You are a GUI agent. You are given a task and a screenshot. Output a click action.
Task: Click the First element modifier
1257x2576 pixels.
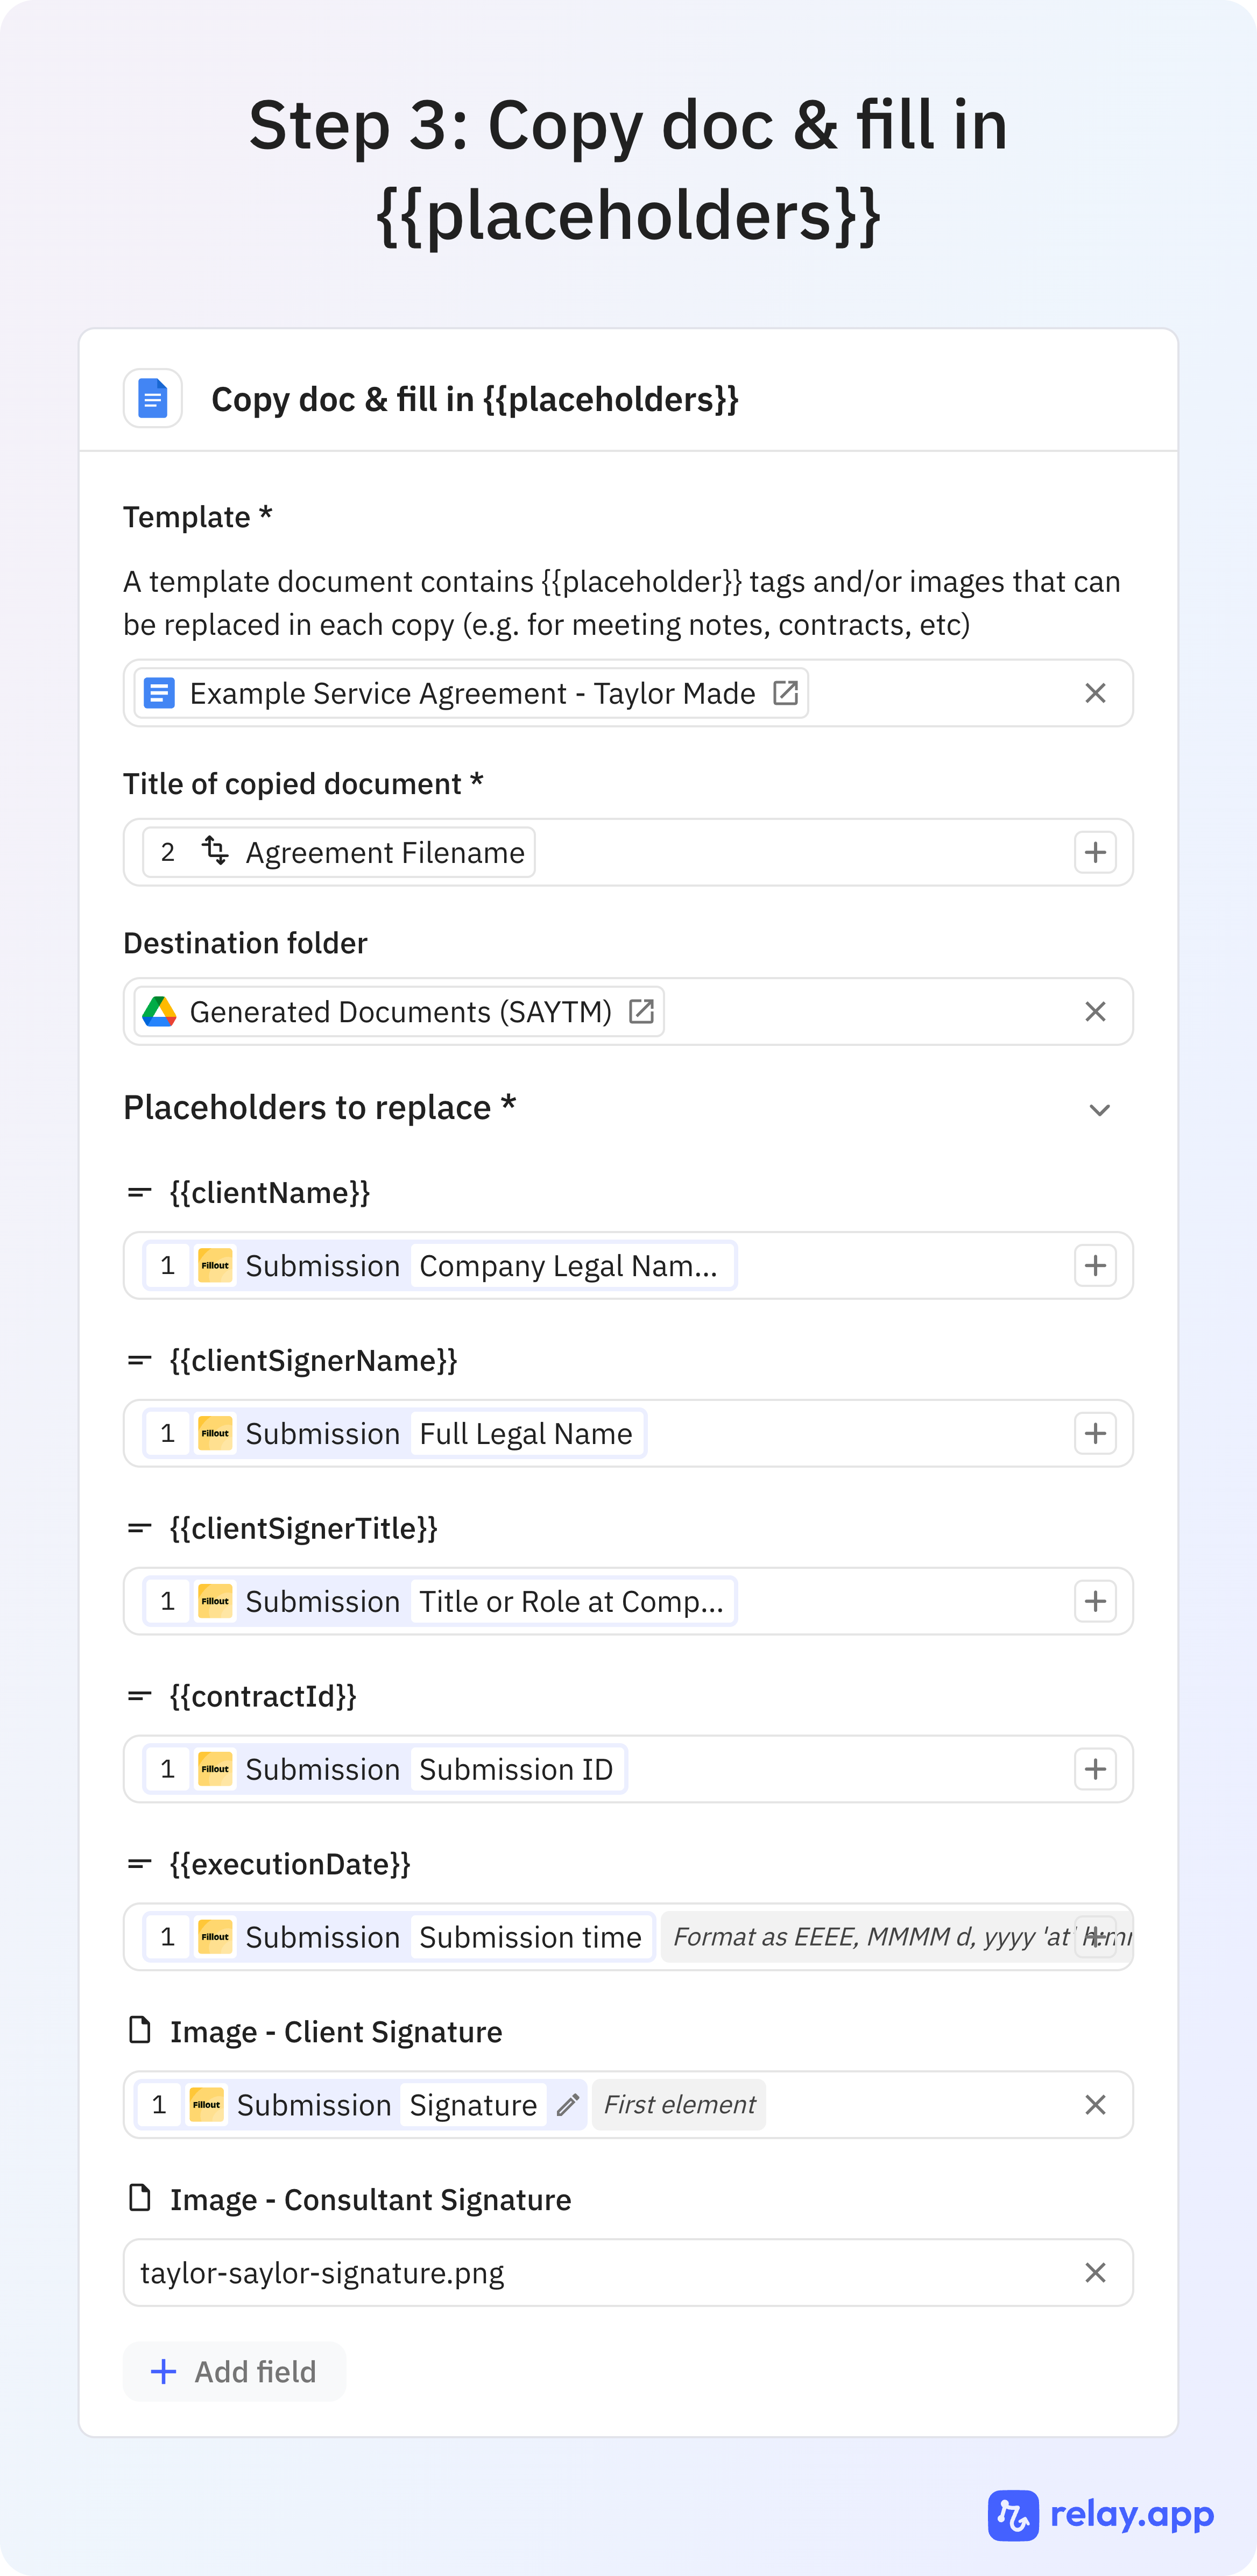[679, 2105]
